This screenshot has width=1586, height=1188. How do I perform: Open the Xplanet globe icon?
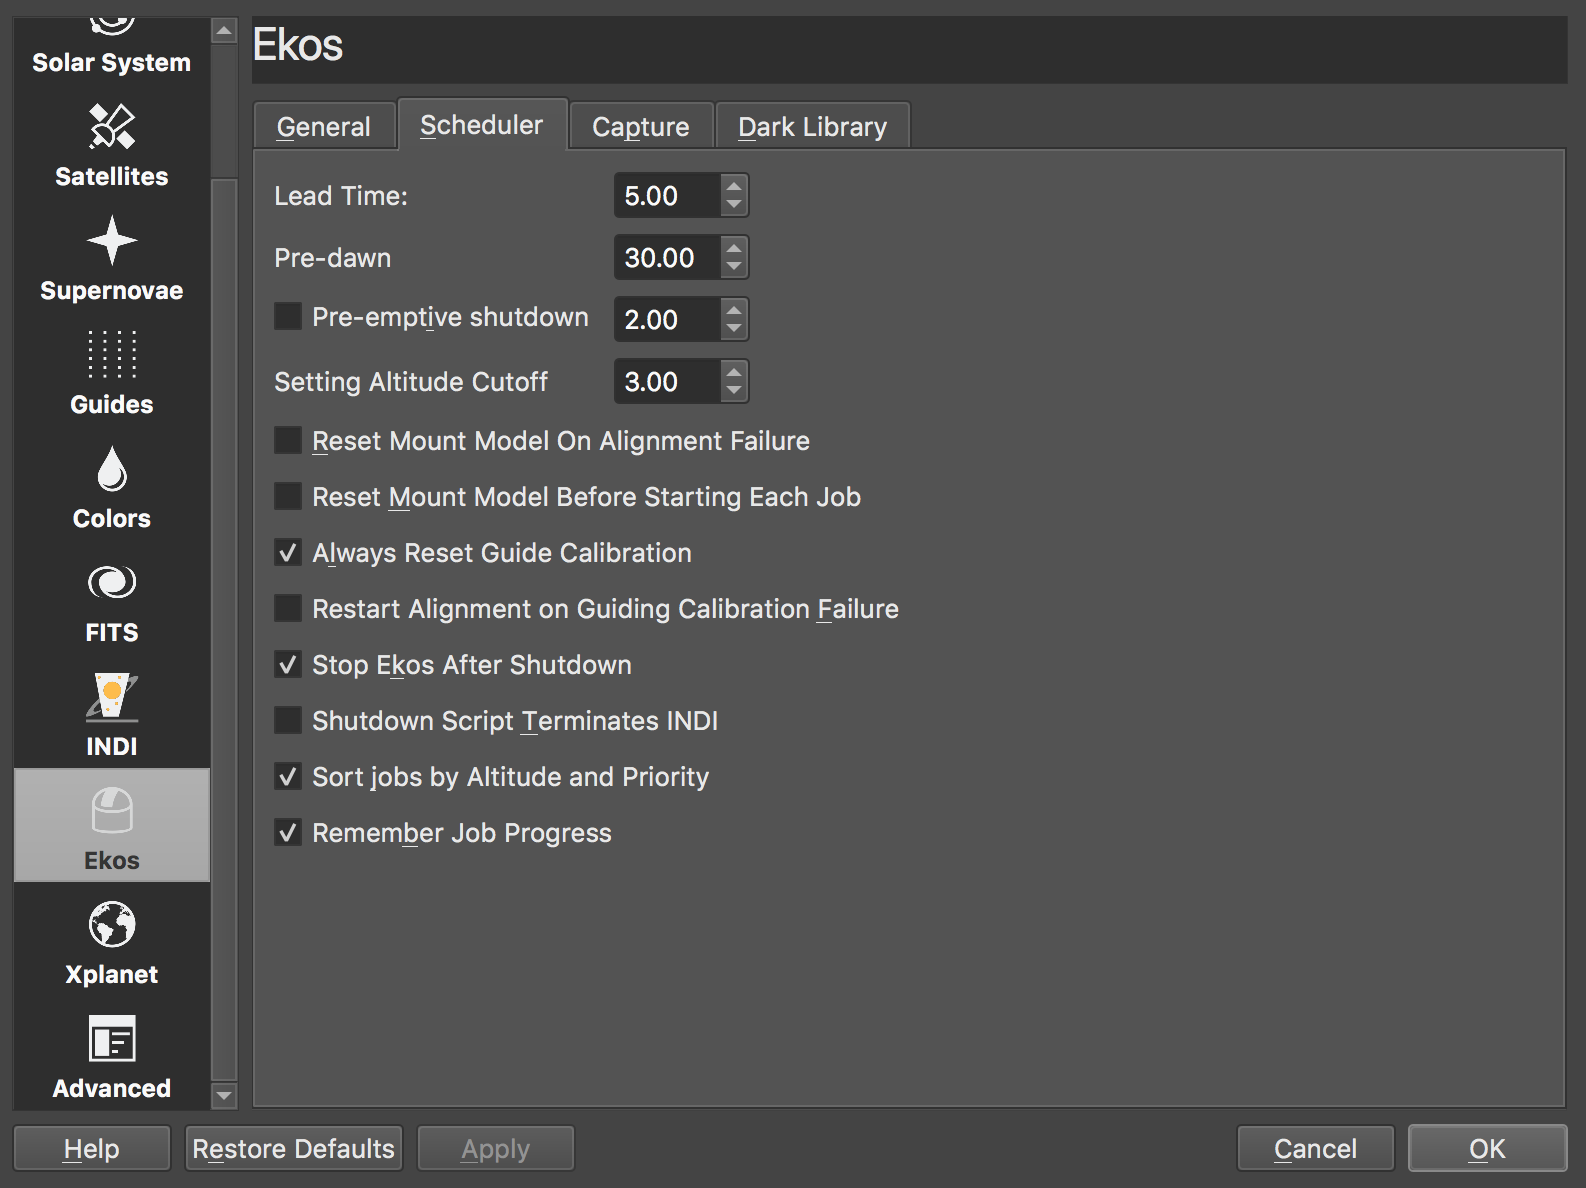(x=112, y=924)
